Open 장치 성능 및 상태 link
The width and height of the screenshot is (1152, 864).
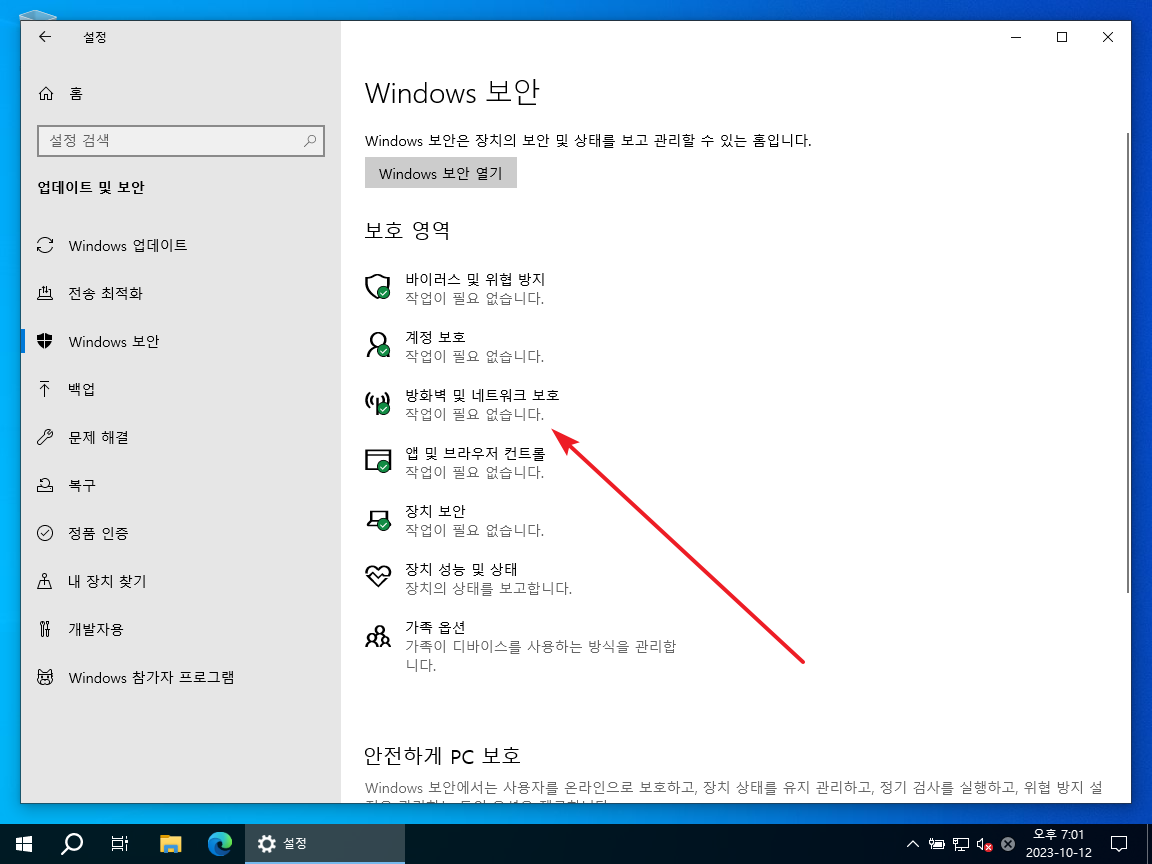pyautogui.click(x=461, y=569)
